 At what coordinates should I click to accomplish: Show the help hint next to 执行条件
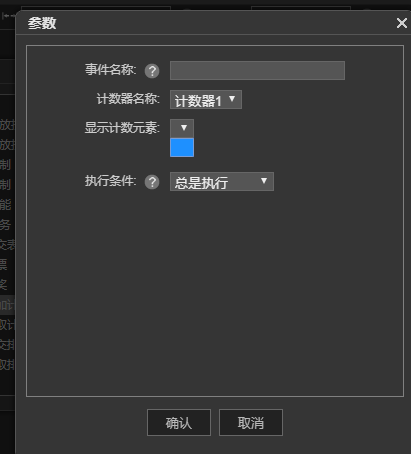pyautogui.click(x=152, y=182)
